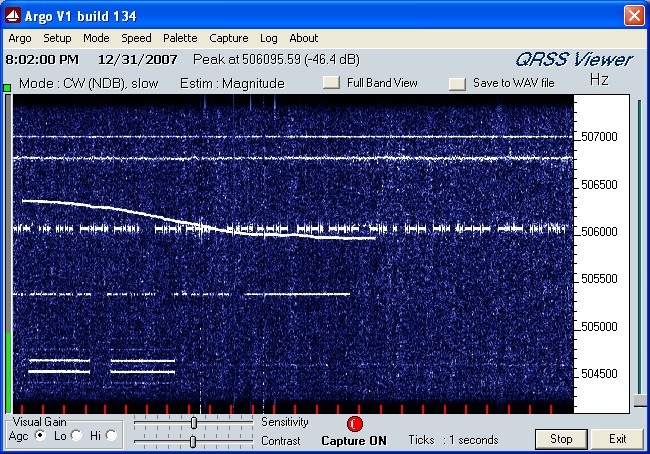Image resolution: width=650 pixels, height=454 pixels.
Task: Click the 507000 frequency scale label
Action: [x=599, y=136]
